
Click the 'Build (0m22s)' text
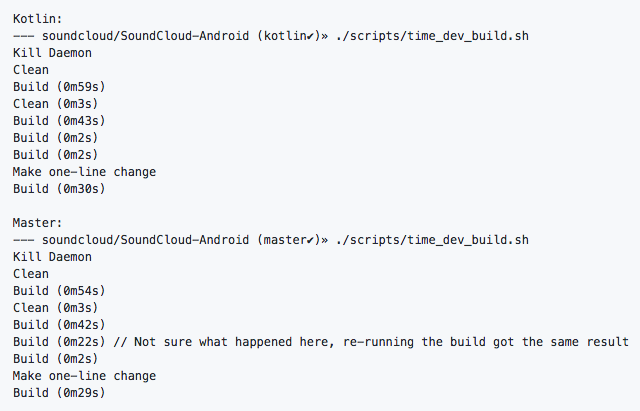click(59, 342)
